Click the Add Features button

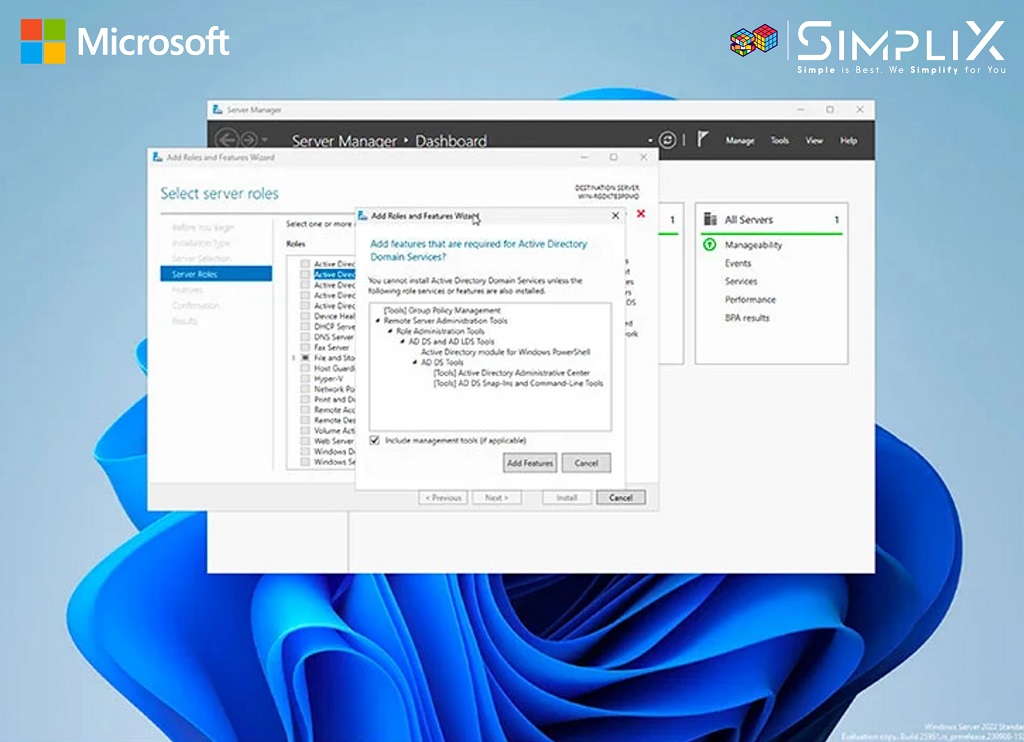(530, 463)
